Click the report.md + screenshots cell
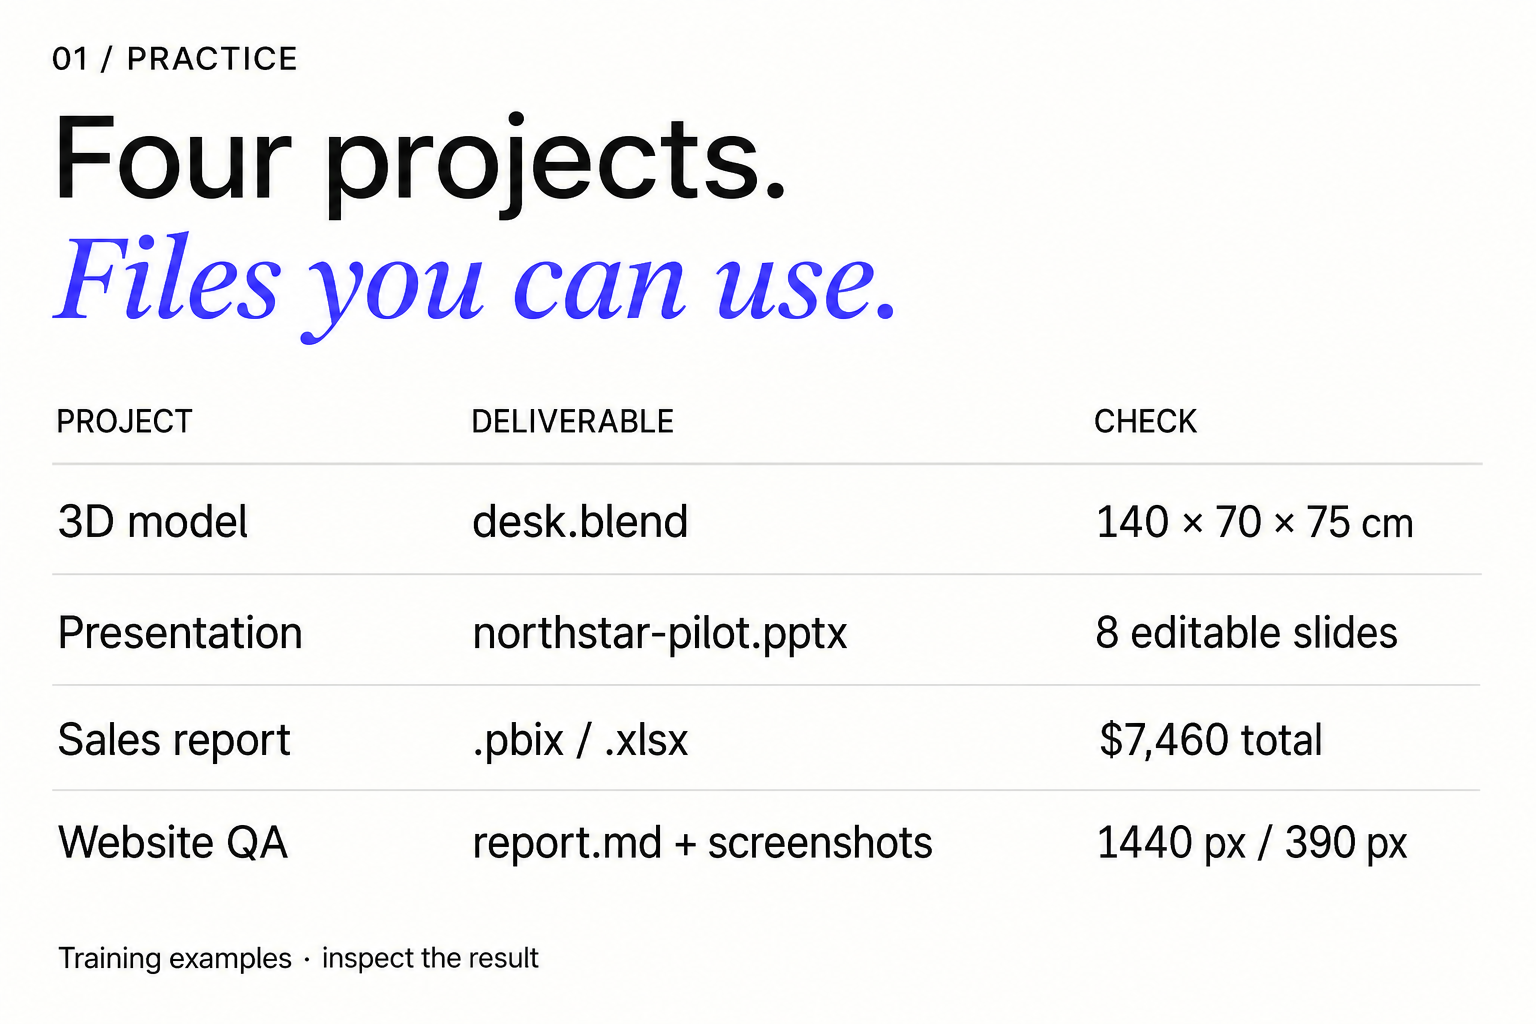 click(x=702, y=843)
